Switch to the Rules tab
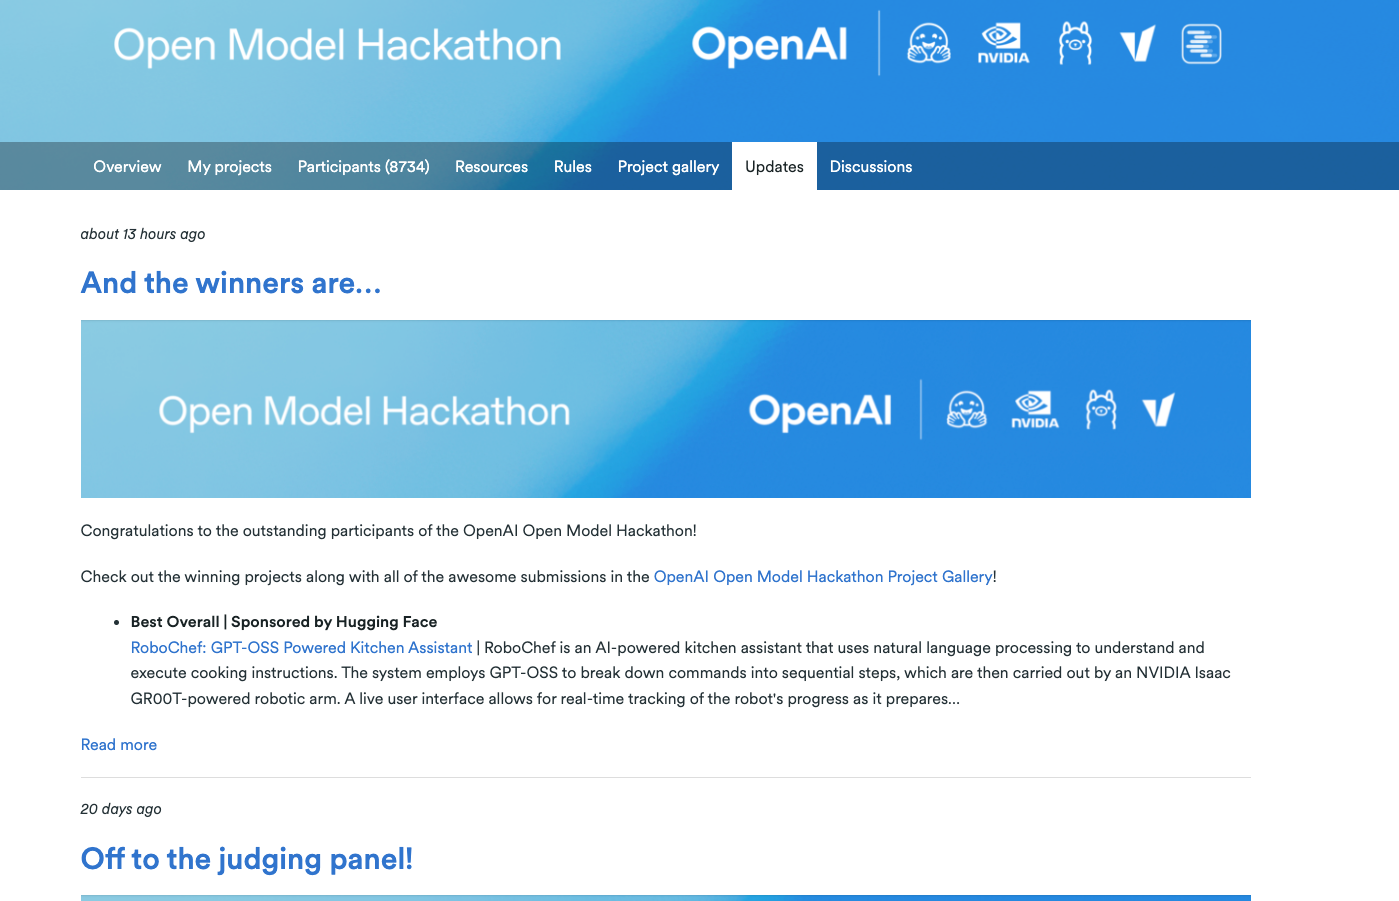Viewport: 1399px width, 901px height. (572, 167)
